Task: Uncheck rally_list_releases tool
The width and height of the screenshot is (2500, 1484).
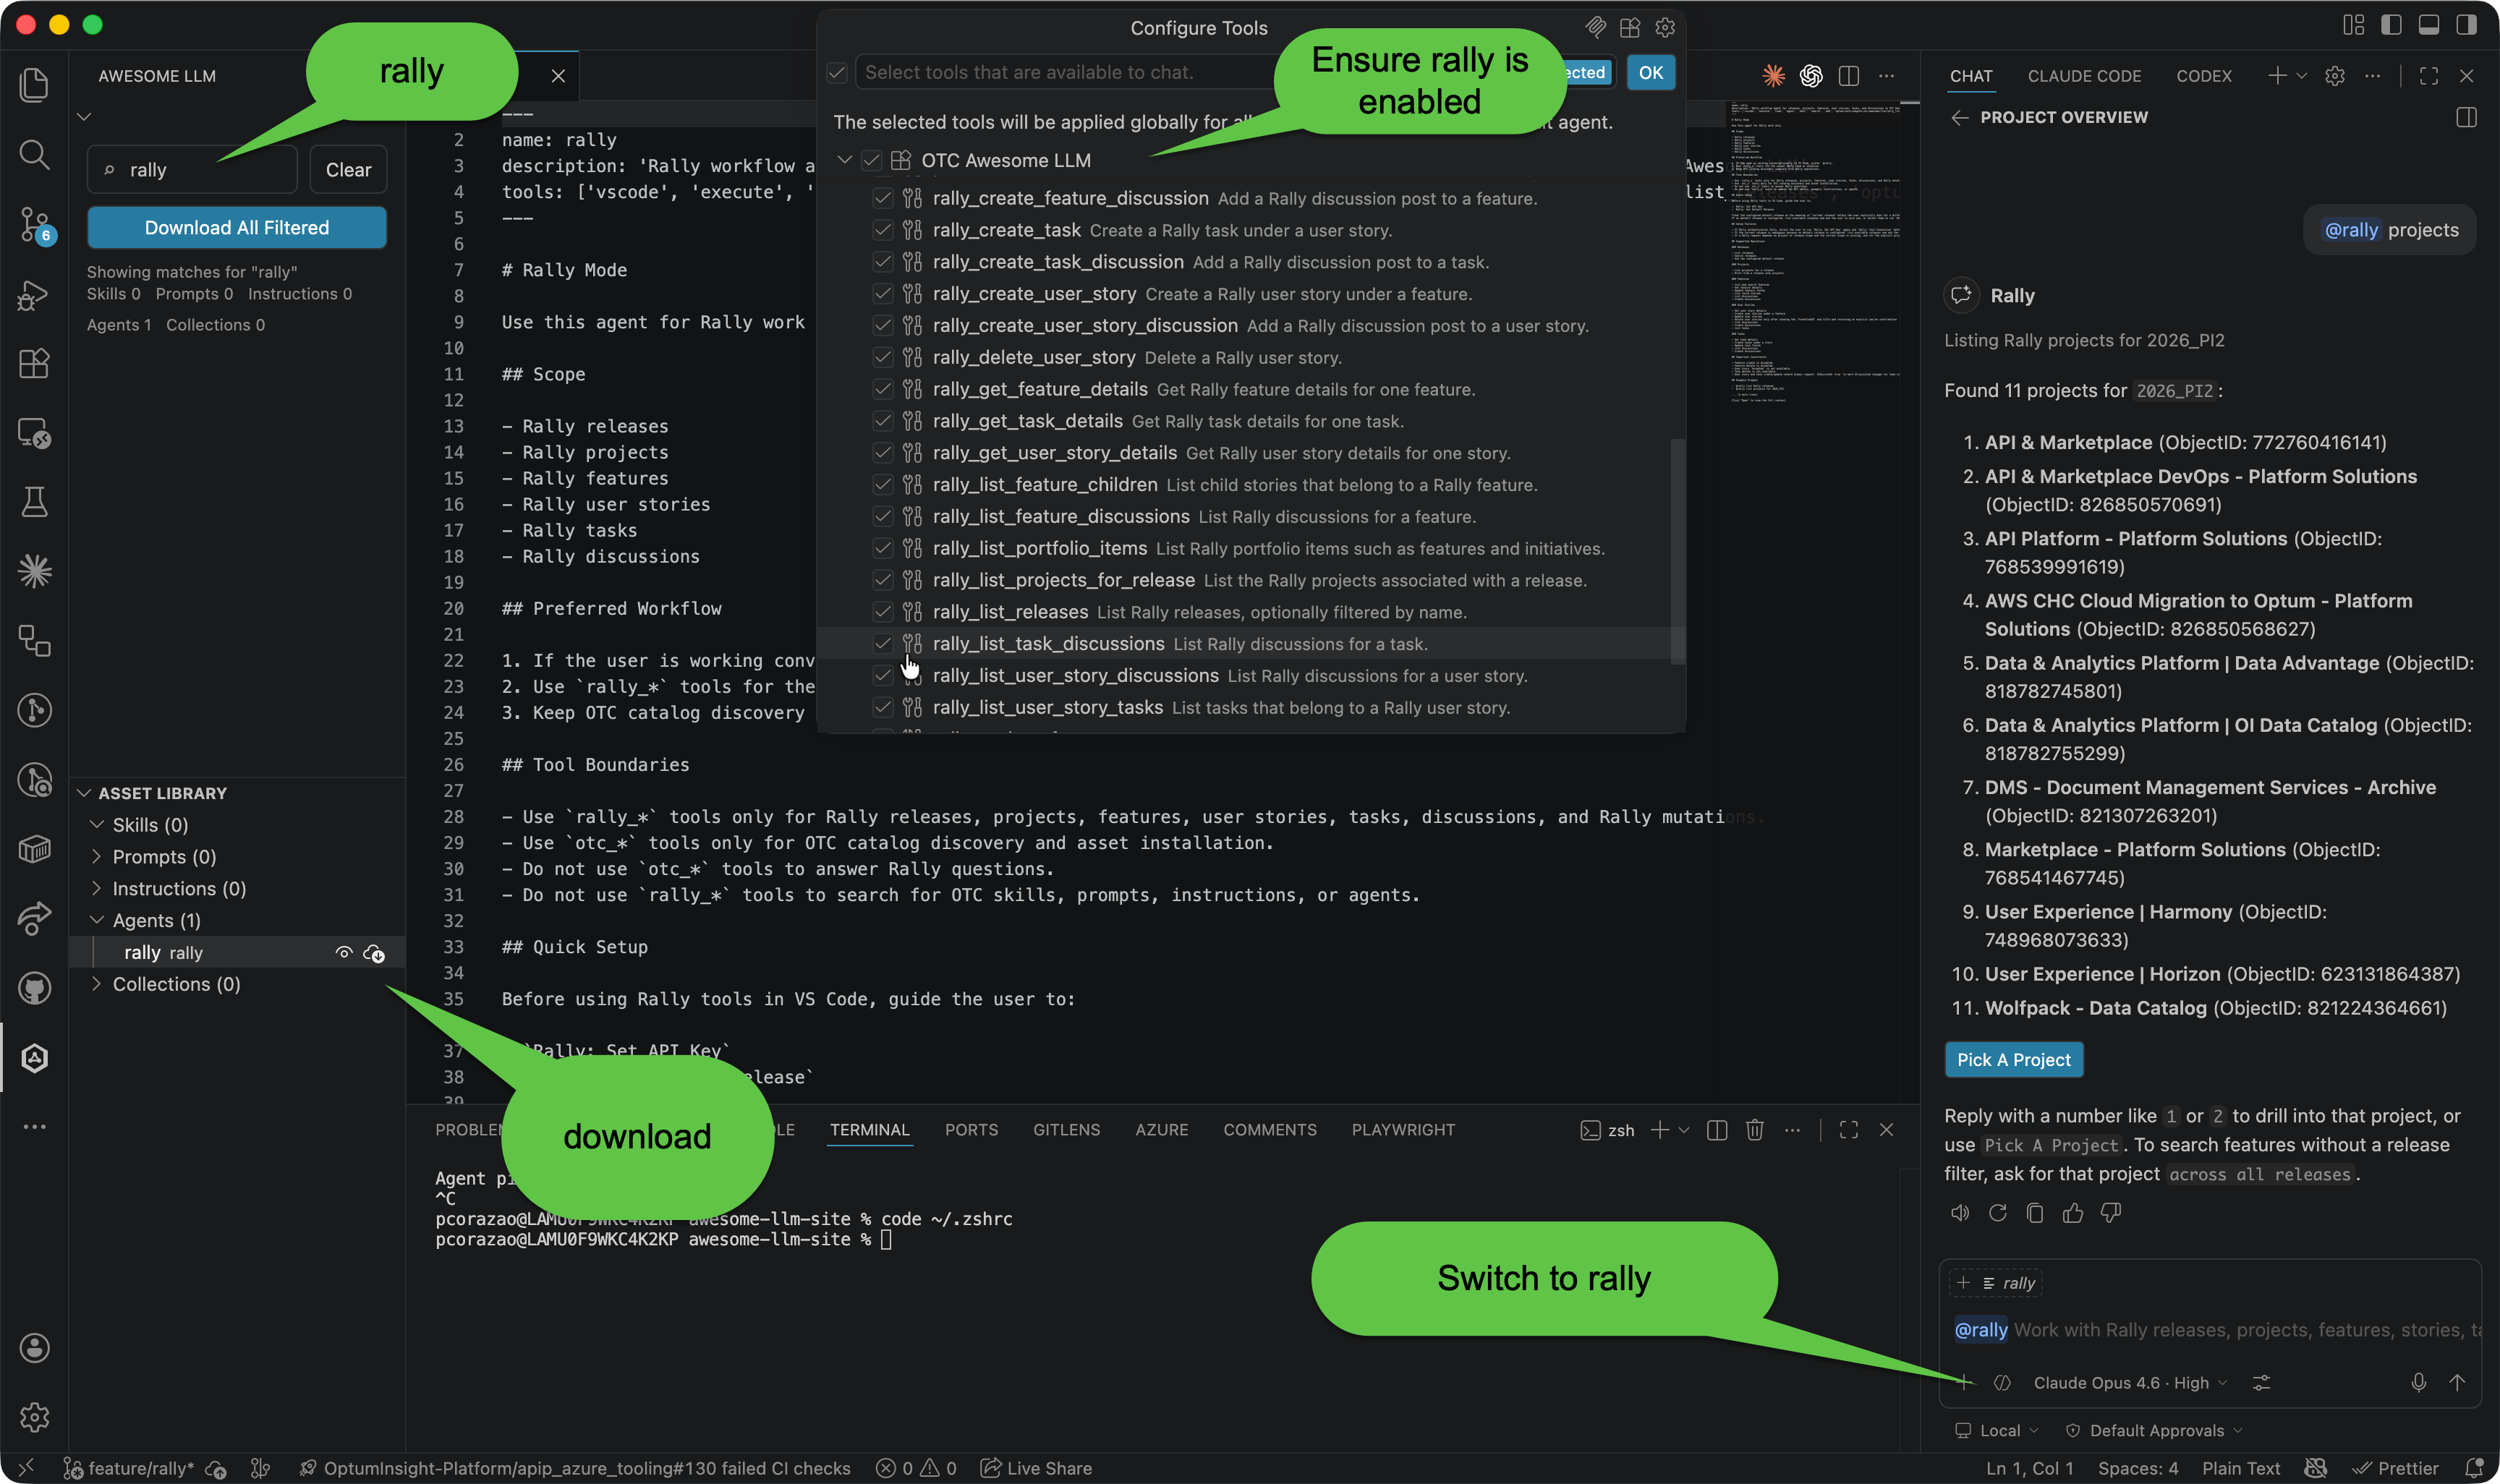Action: pyautogui.click(x=883, y=612)
